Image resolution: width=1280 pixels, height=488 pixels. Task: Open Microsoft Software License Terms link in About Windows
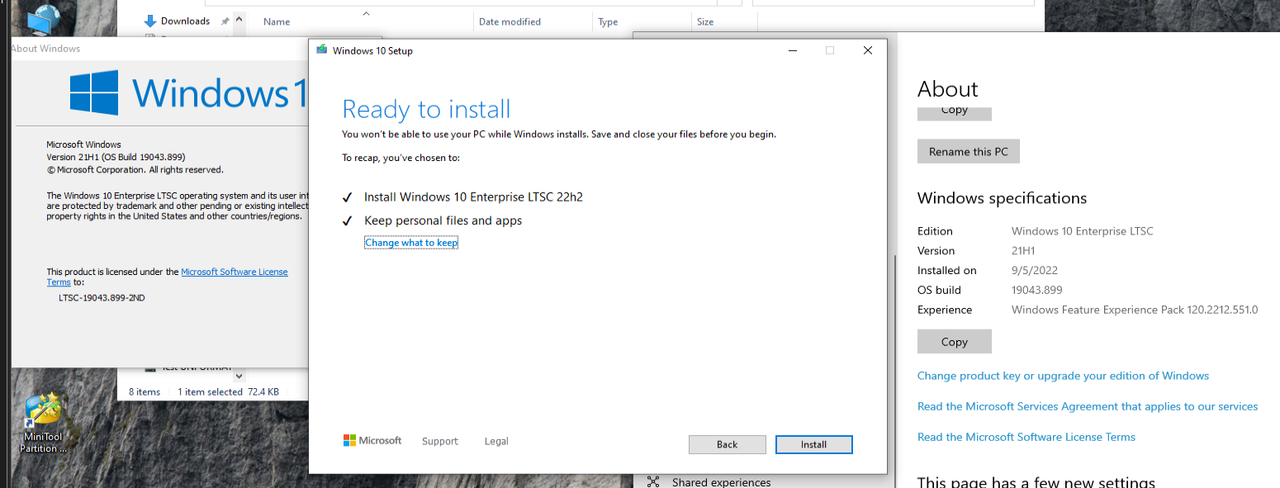point(234,272)
